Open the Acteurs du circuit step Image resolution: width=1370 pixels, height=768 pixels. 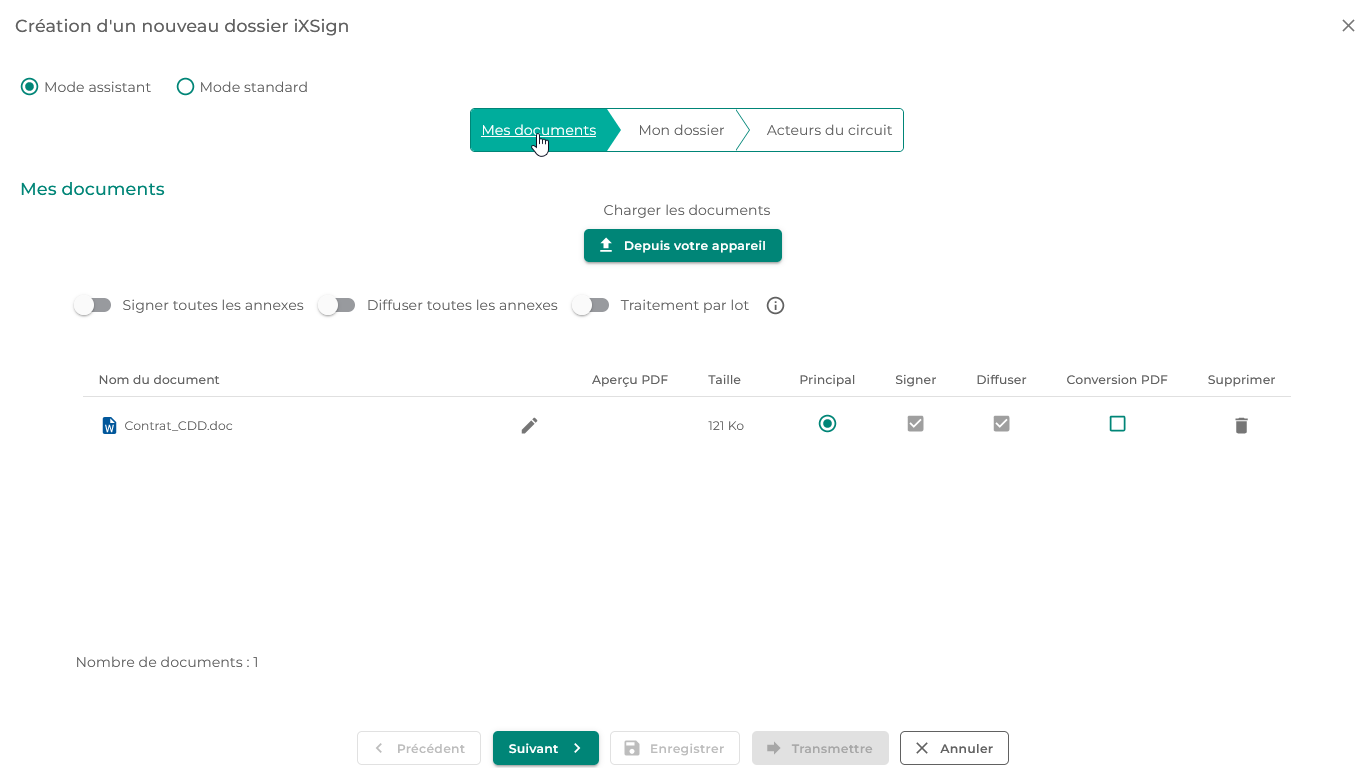(829, 130)
